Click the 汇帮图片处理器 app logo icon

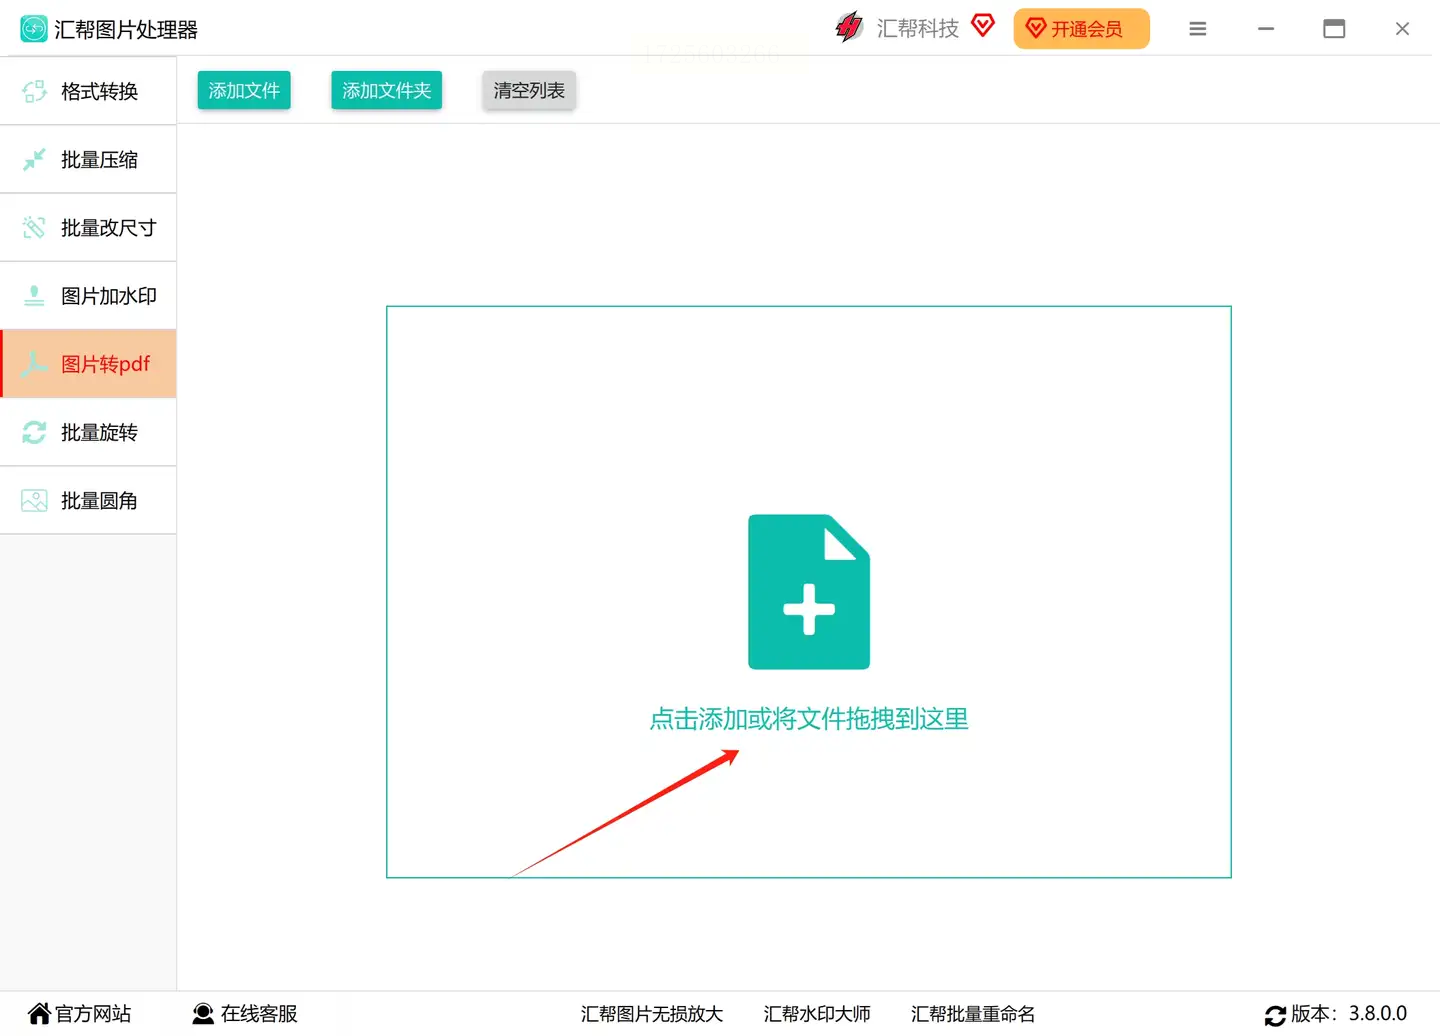34,29
